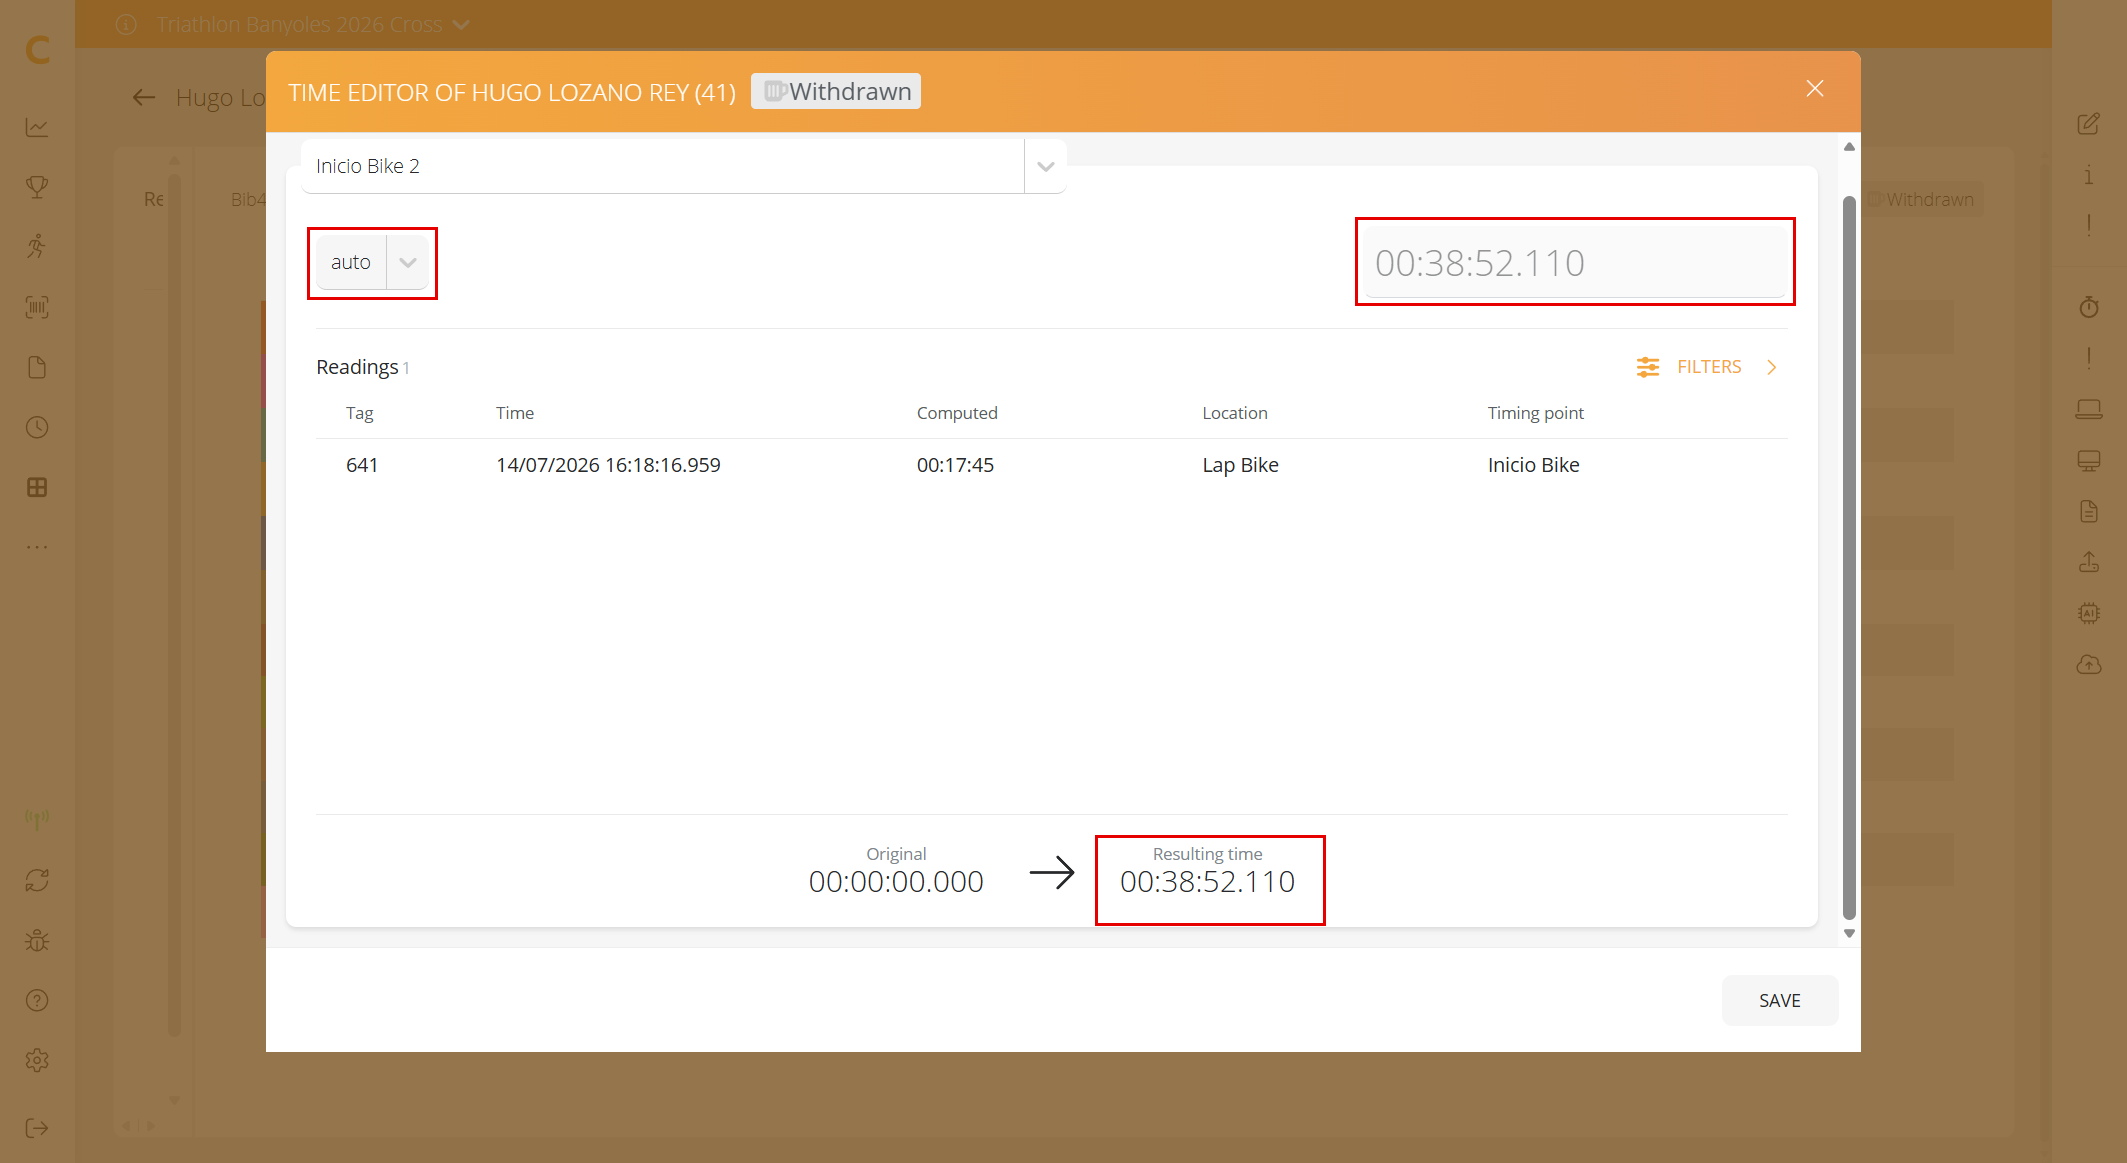Click the logout icon in left sidebar

[37, 1128]
